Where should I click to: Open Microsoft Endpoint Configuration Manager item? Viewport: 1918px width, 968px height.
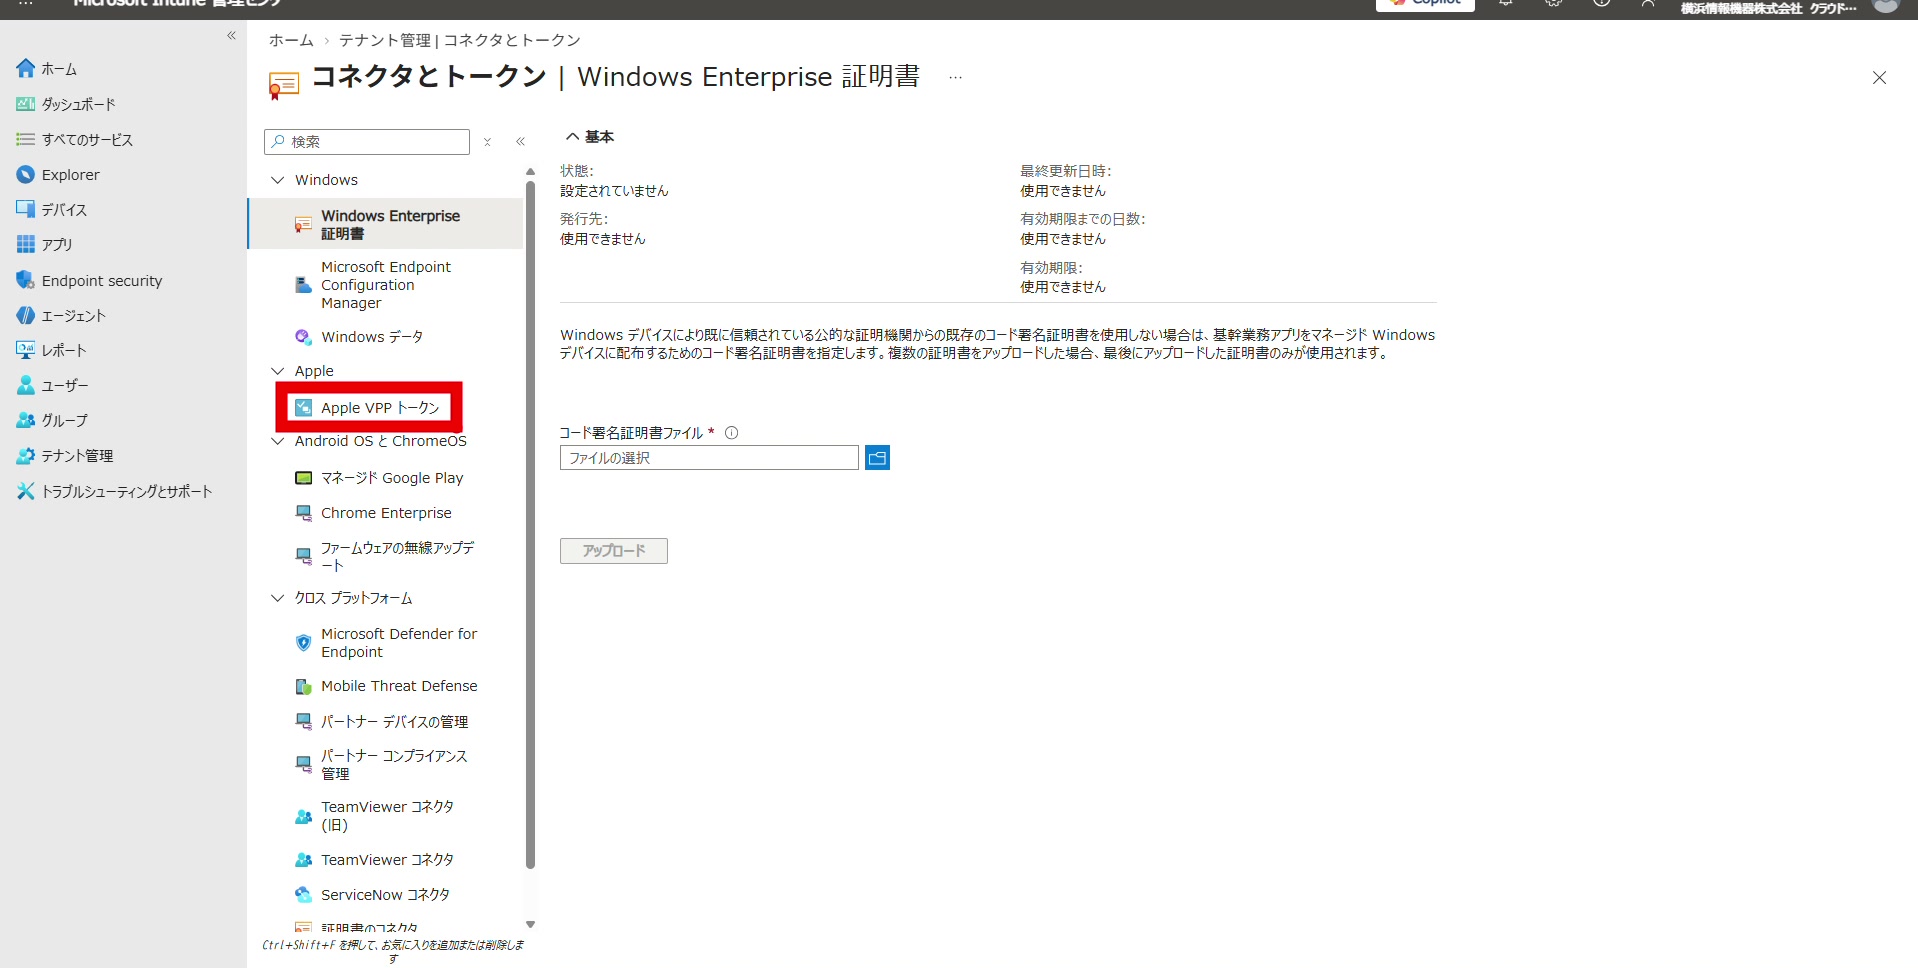[386, 285]
